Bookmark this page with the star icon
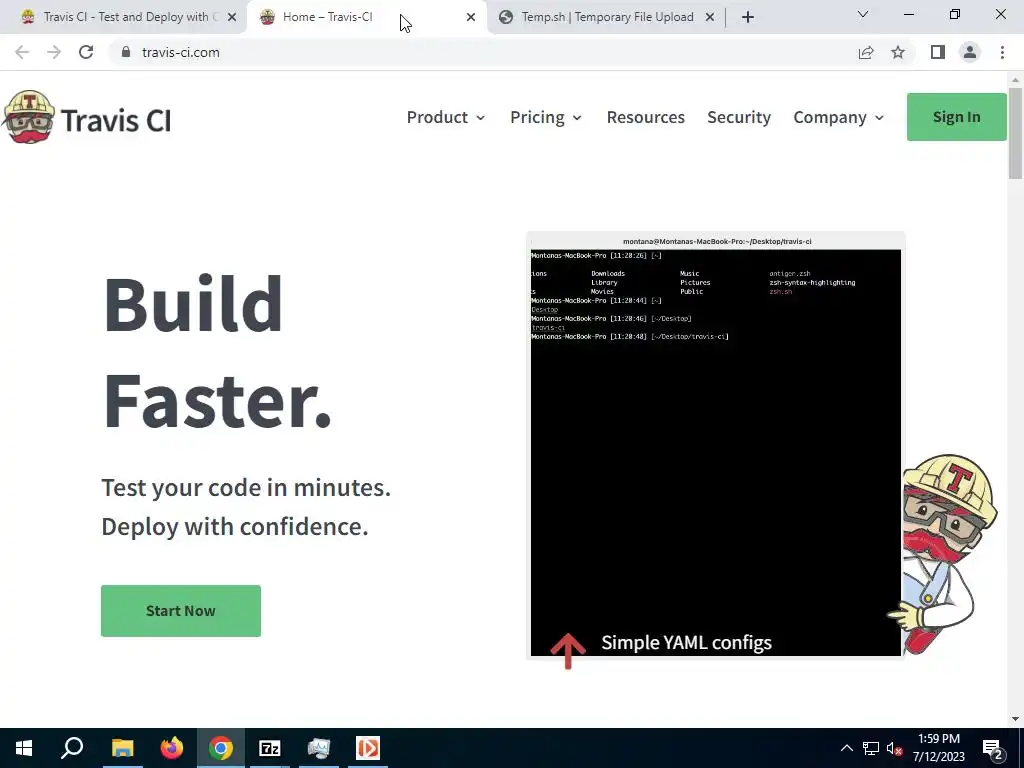This screenshot has height=768, width=1024. pos(898,52)
